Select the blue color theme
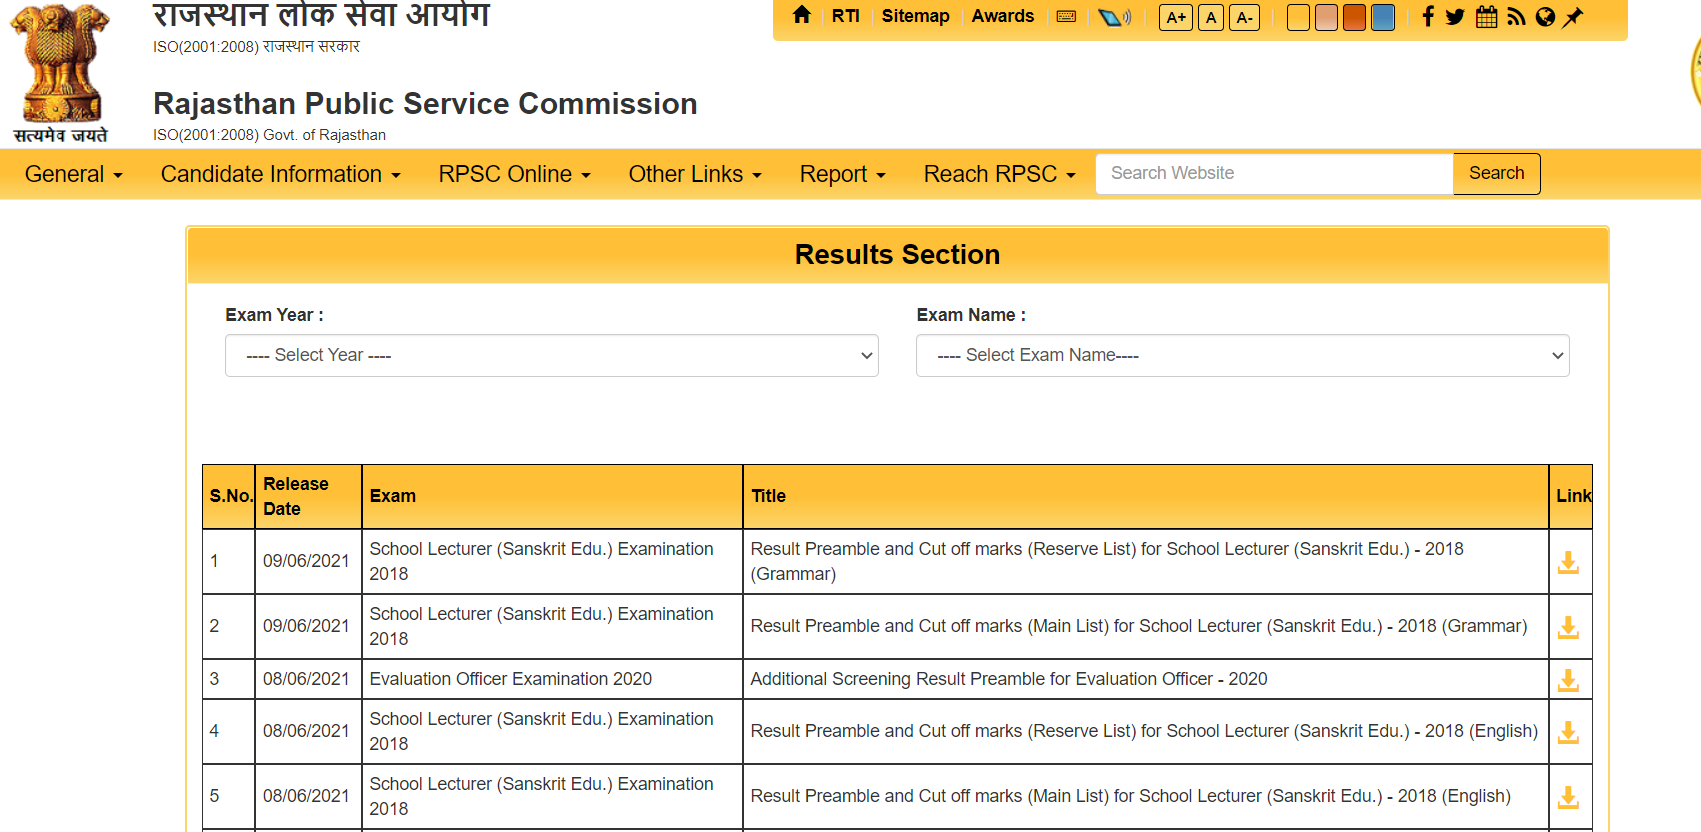Viewport: 1701px width, 832px height. [1383, 18]
